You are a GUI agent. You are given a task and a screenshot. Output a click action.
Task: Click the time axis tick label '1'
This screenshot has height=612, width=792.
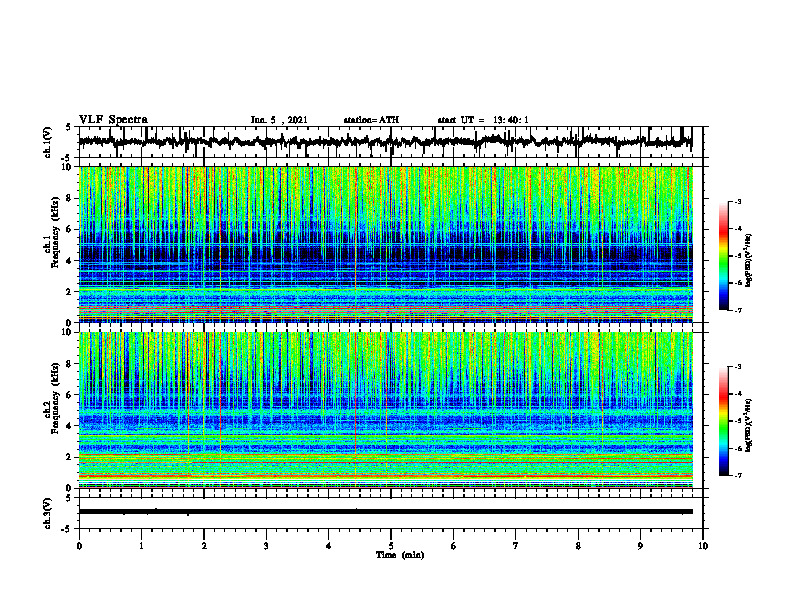pos(141,546)
